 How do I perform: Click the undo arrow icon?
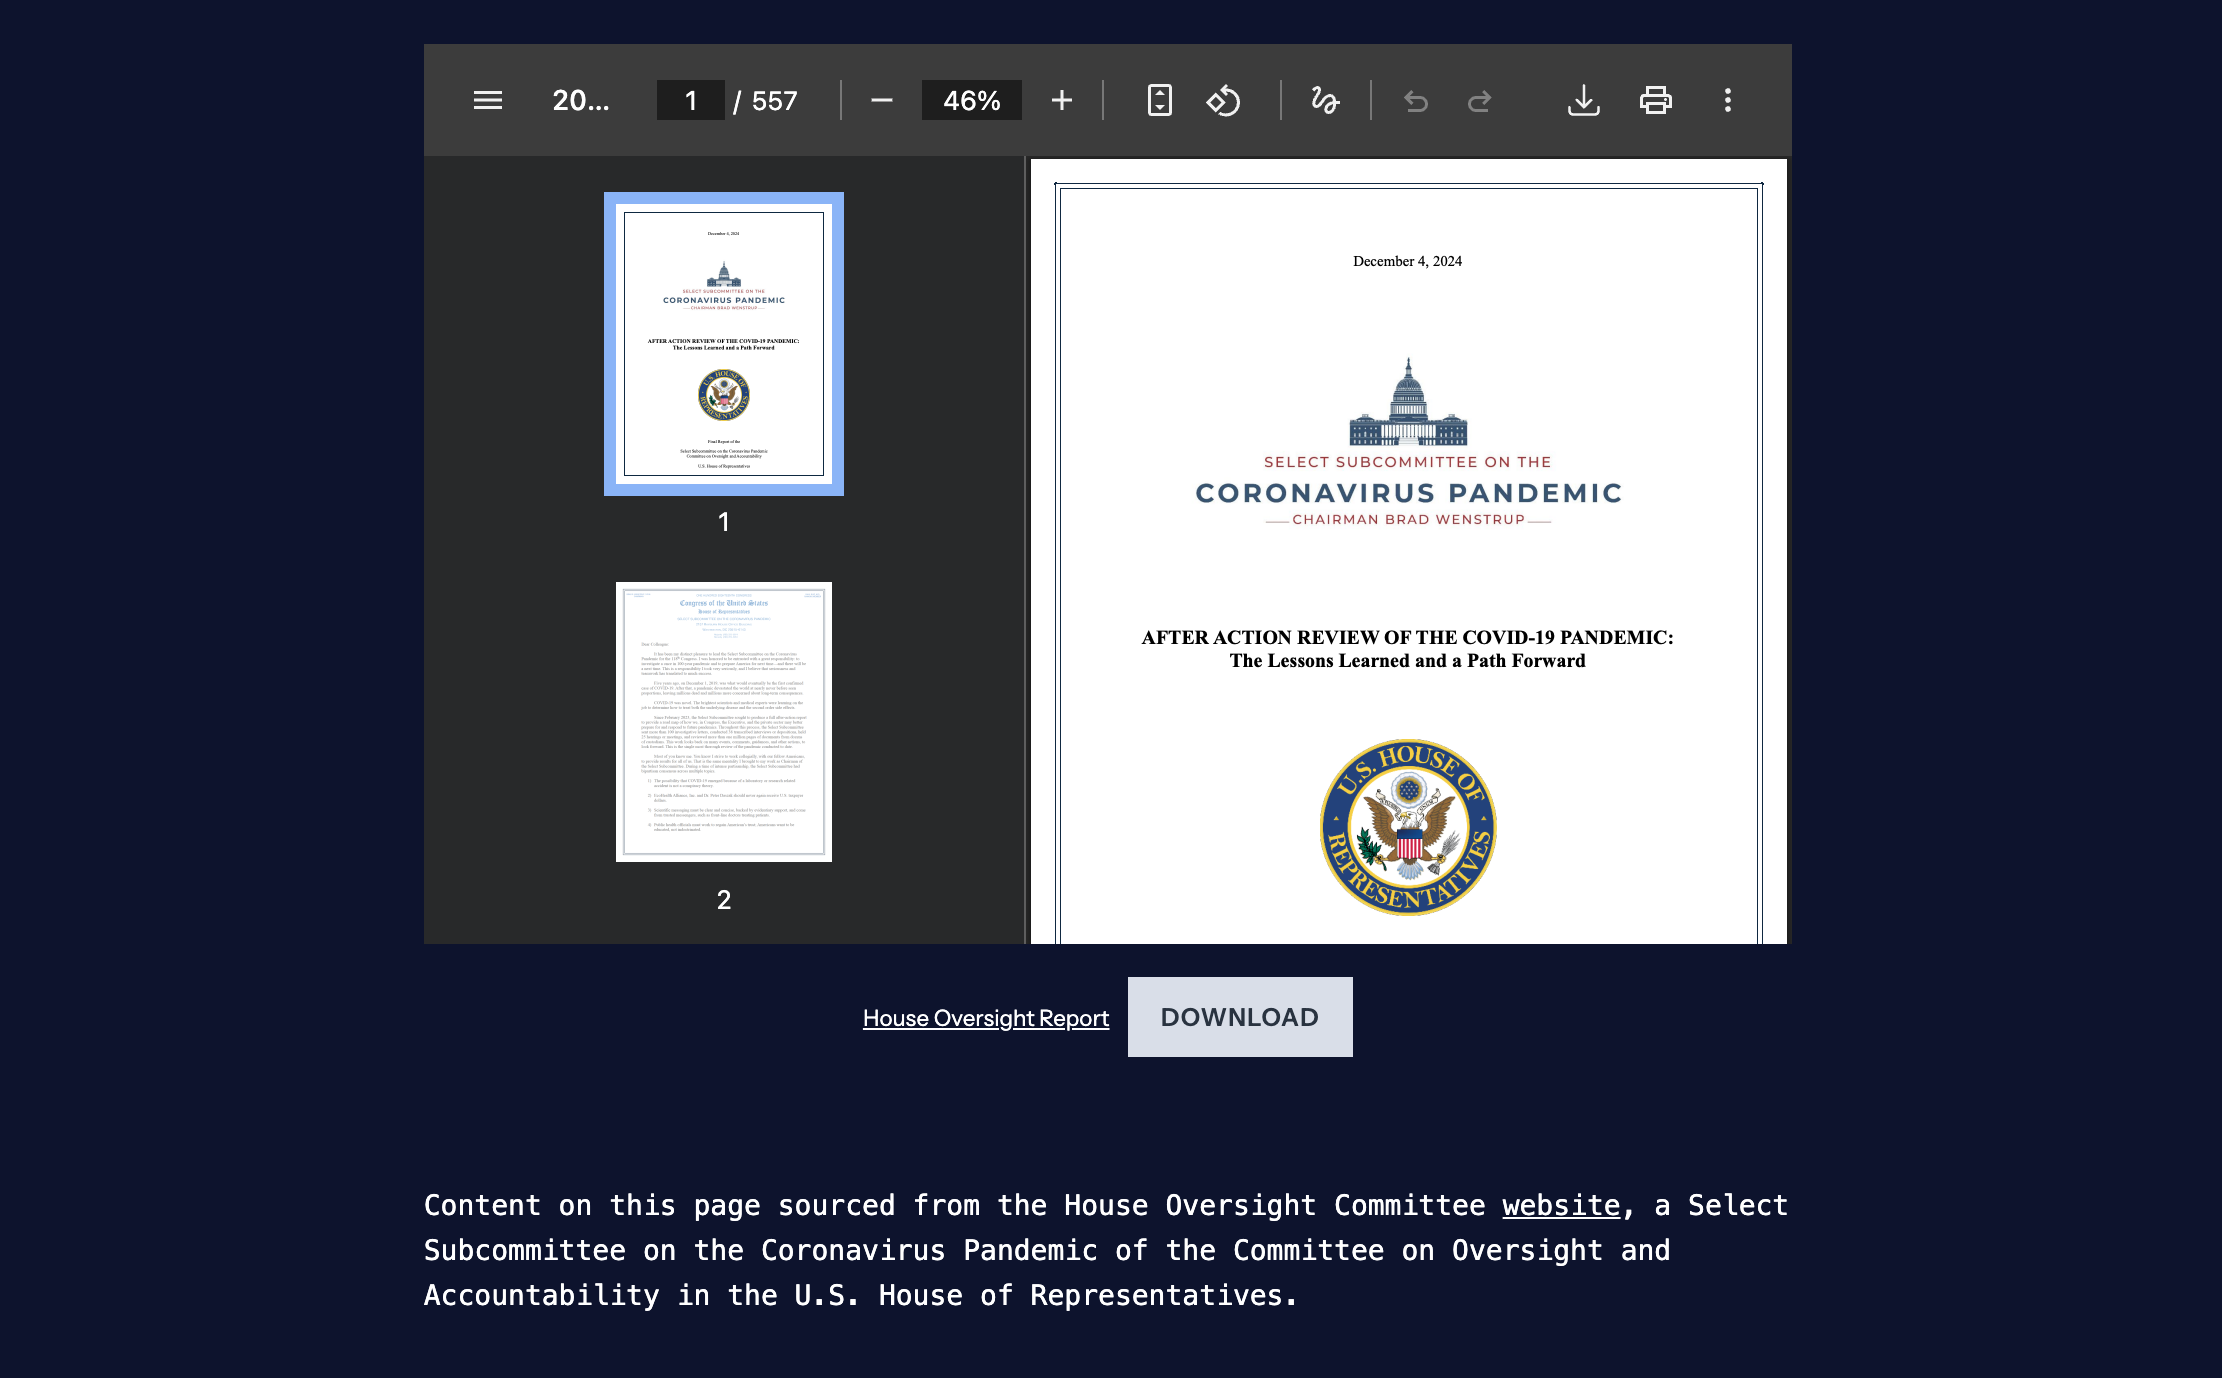point(1415,100)
